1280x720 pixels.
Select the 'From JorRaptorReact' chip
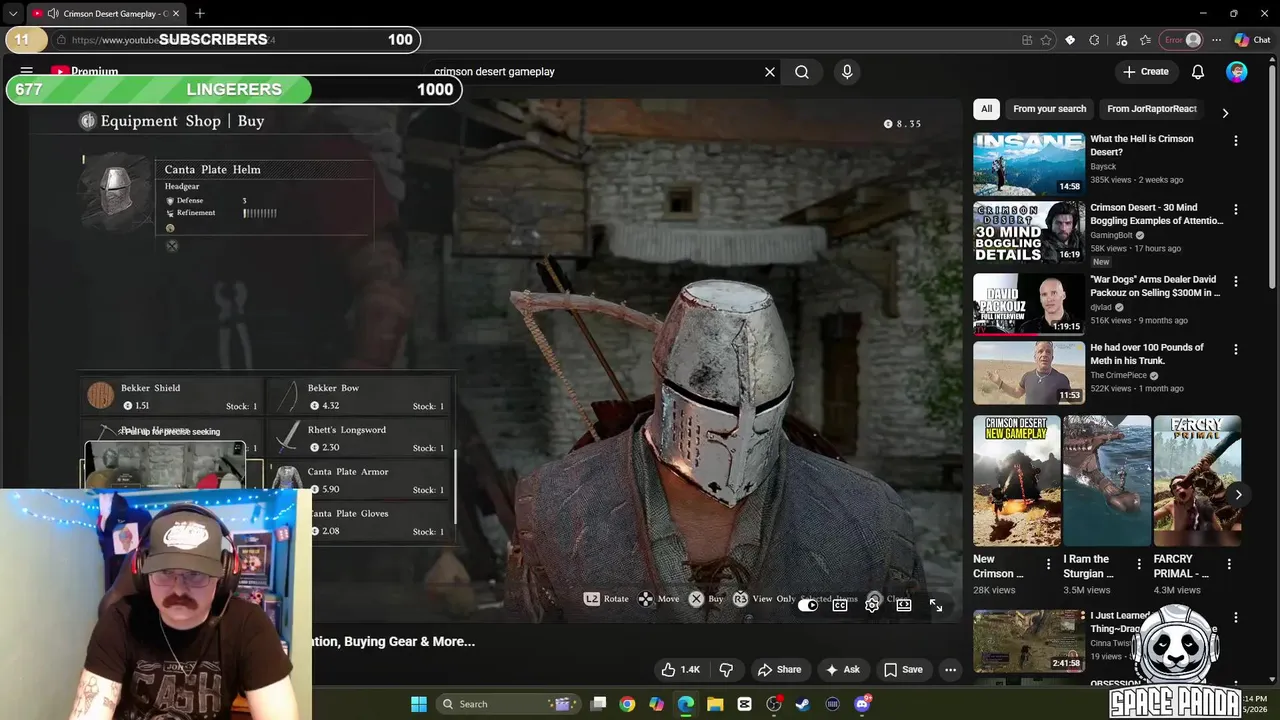(1152, 109)
